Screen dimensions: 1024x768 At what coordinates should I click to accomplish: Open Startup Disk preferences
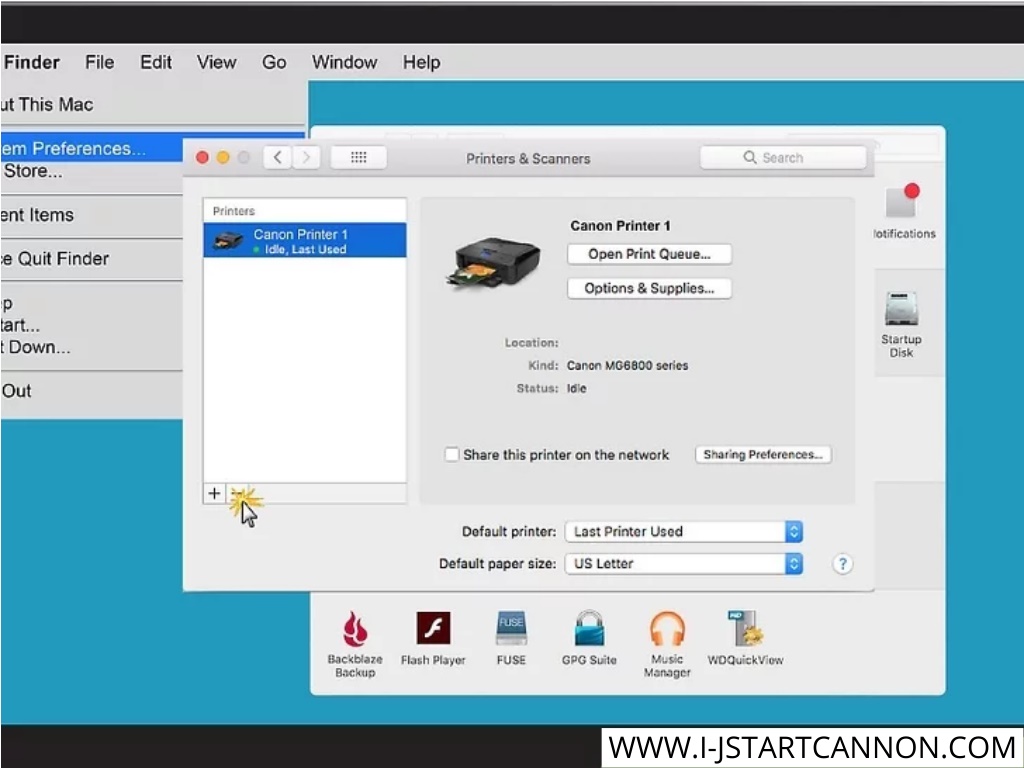point(901,324)
